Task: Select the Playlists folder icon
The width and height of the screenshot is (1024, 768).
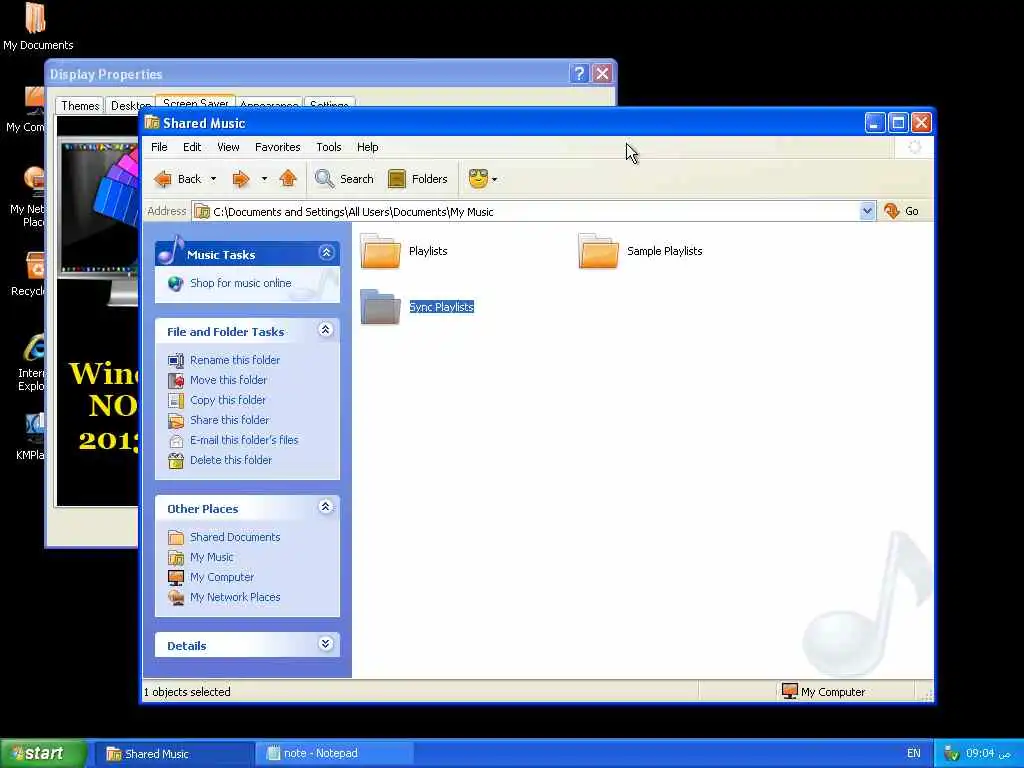Action: (380, 251)
